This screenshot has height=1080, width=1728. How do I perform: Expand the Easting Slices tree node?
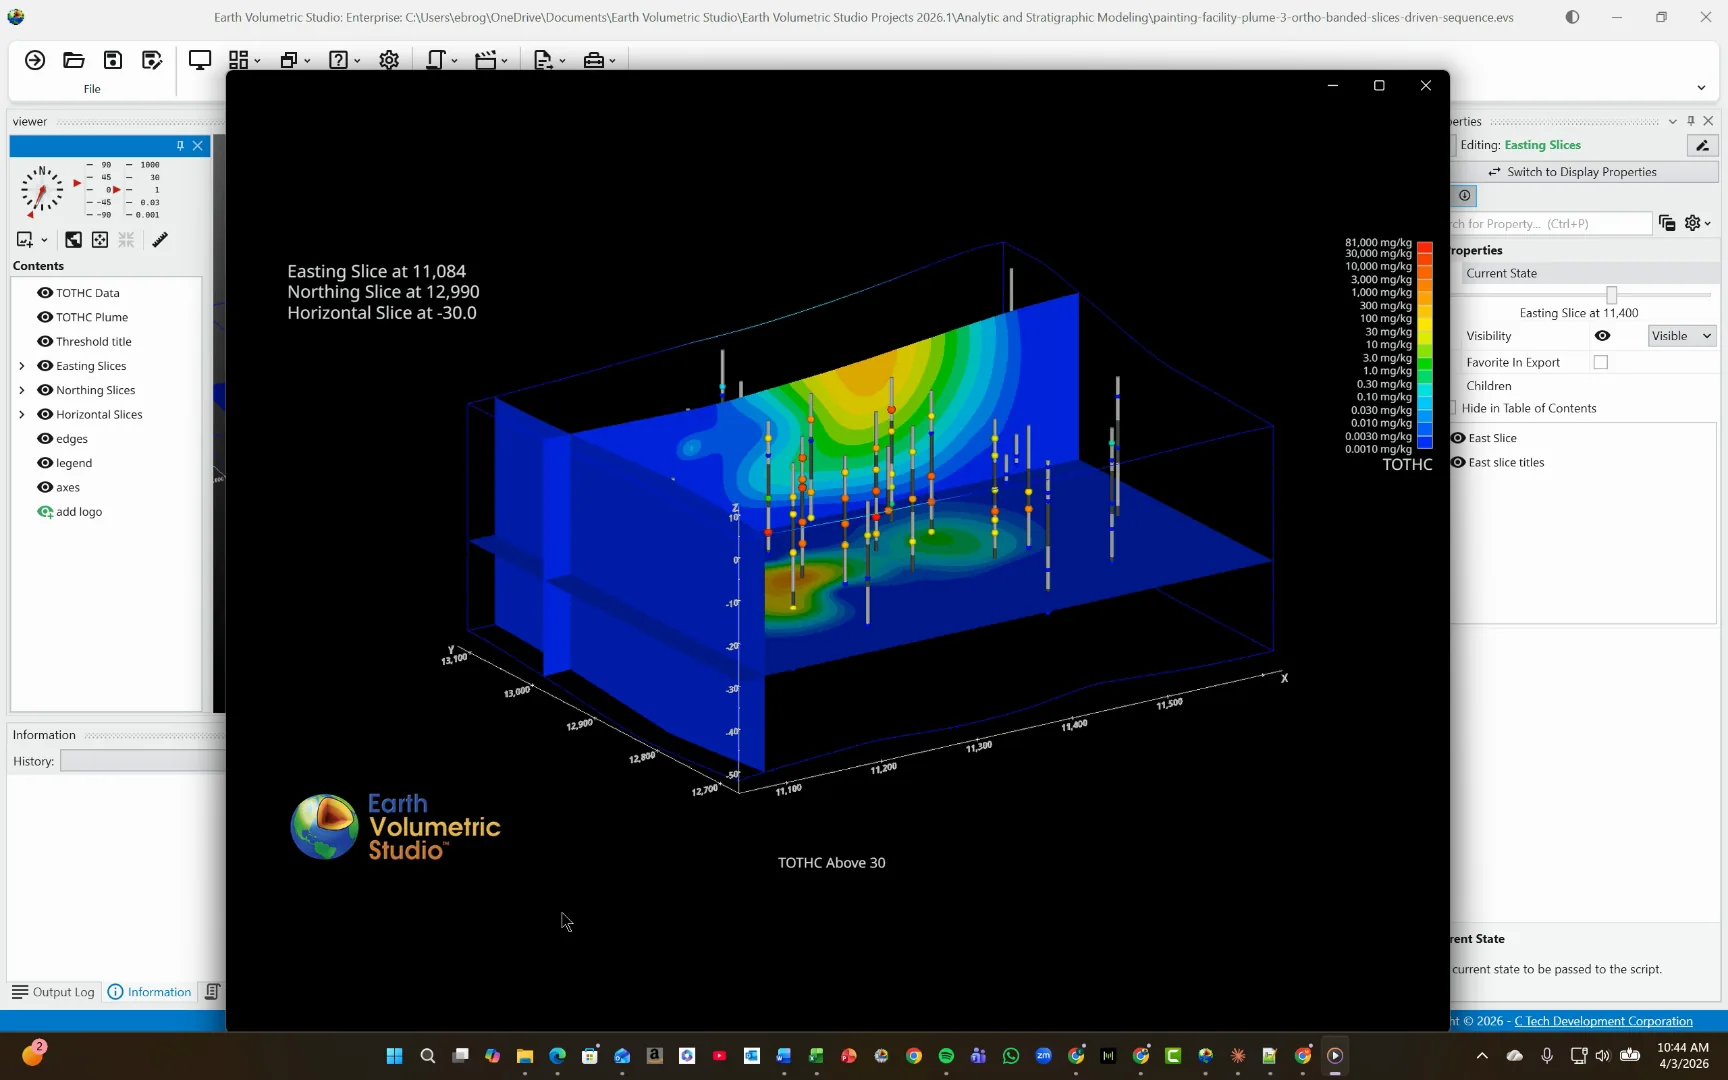pyautogui.click(x=22, y=366)
